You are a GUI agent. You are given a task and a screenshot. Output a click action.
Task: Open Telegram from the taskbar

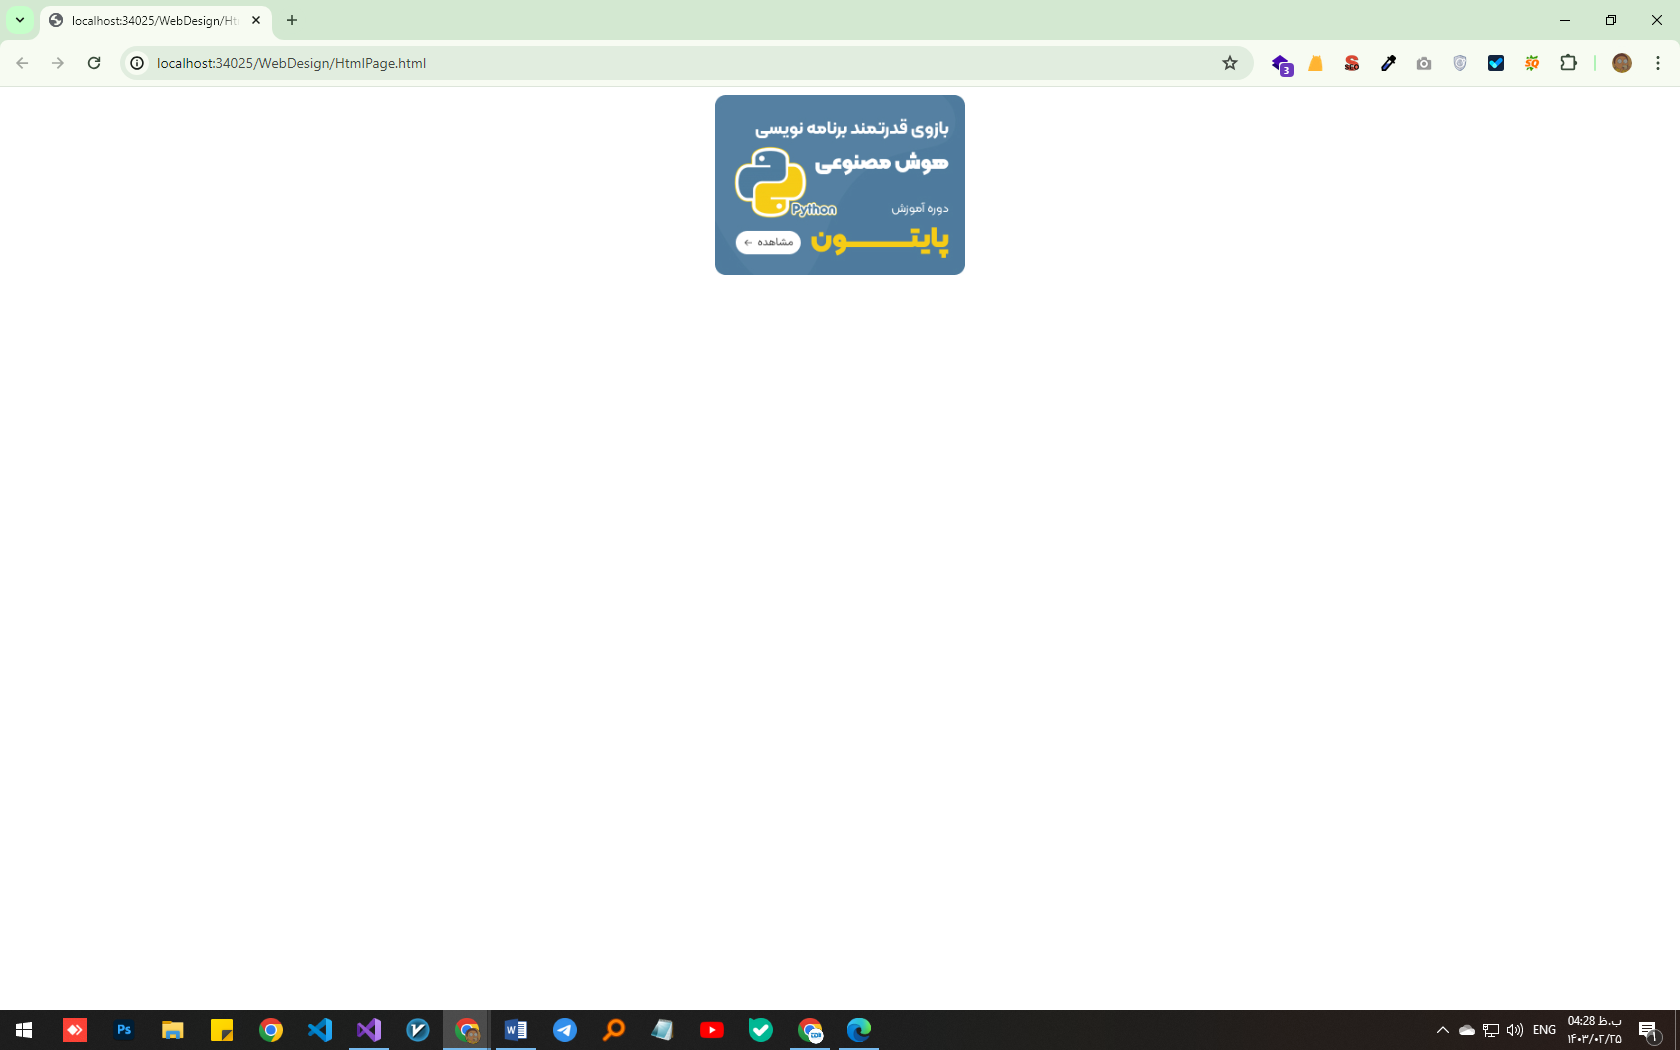[x=565, y=1030]
